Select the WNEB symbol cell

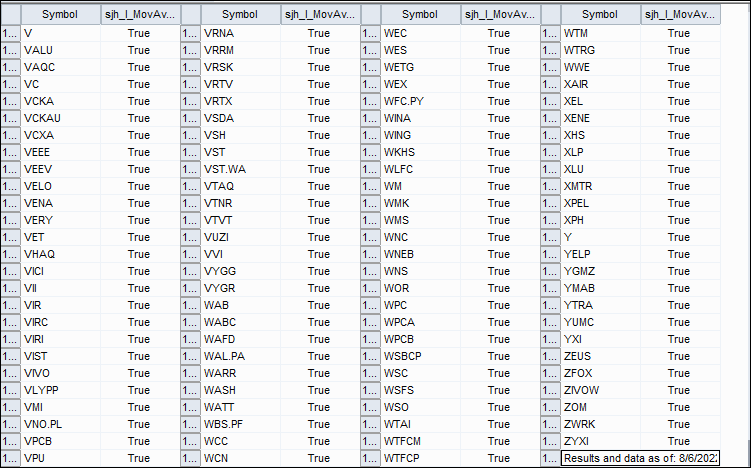coord(421,254)
